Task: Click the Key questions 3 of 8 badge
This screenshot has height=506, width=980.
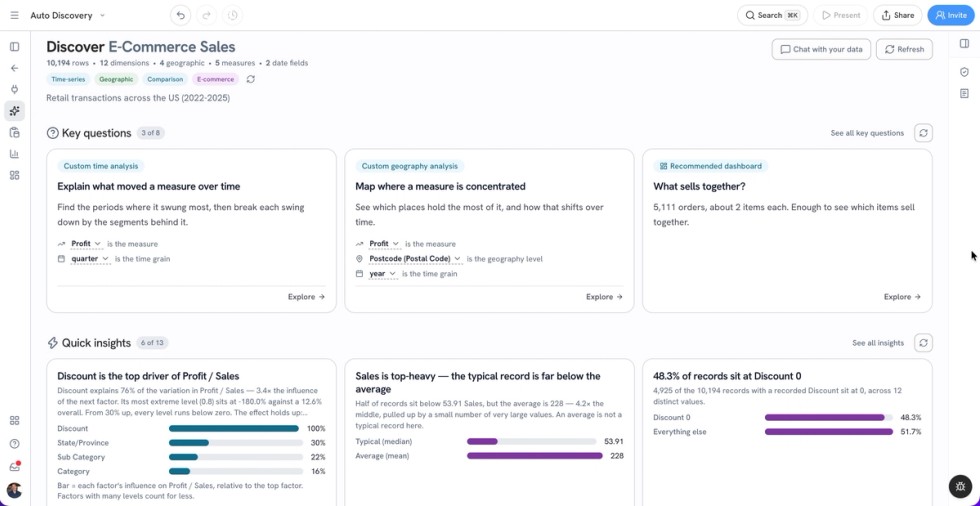Action: 150,133
